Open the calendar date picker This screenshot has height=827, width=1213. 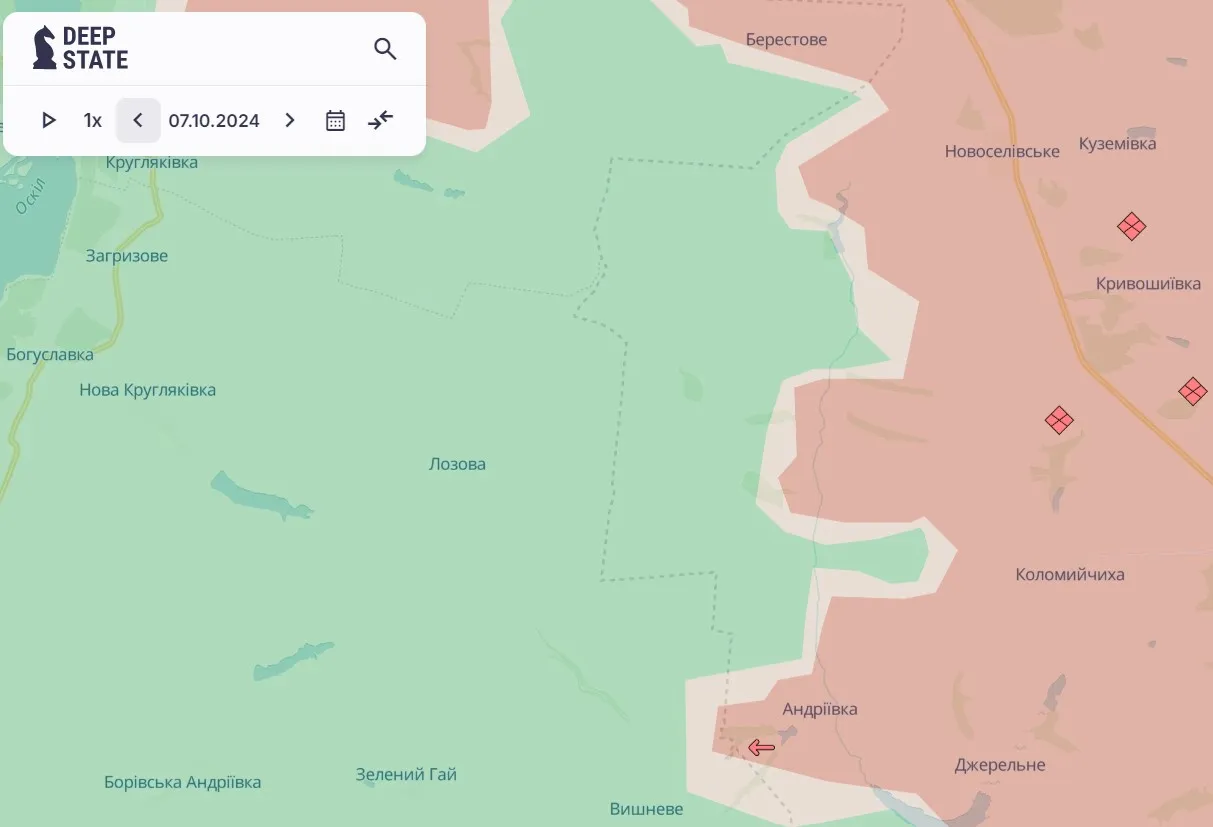click(335, 121)
